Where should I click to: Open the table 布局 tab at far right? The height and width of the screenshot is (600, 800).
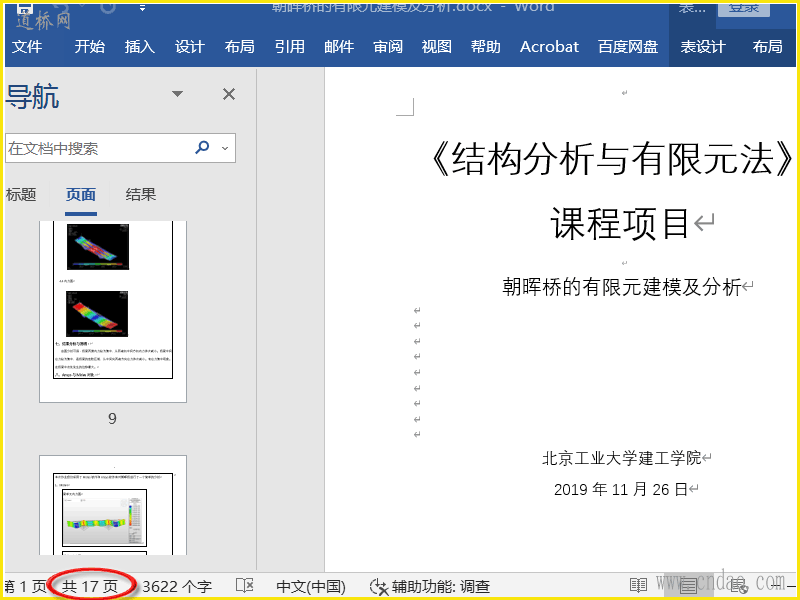768,47
